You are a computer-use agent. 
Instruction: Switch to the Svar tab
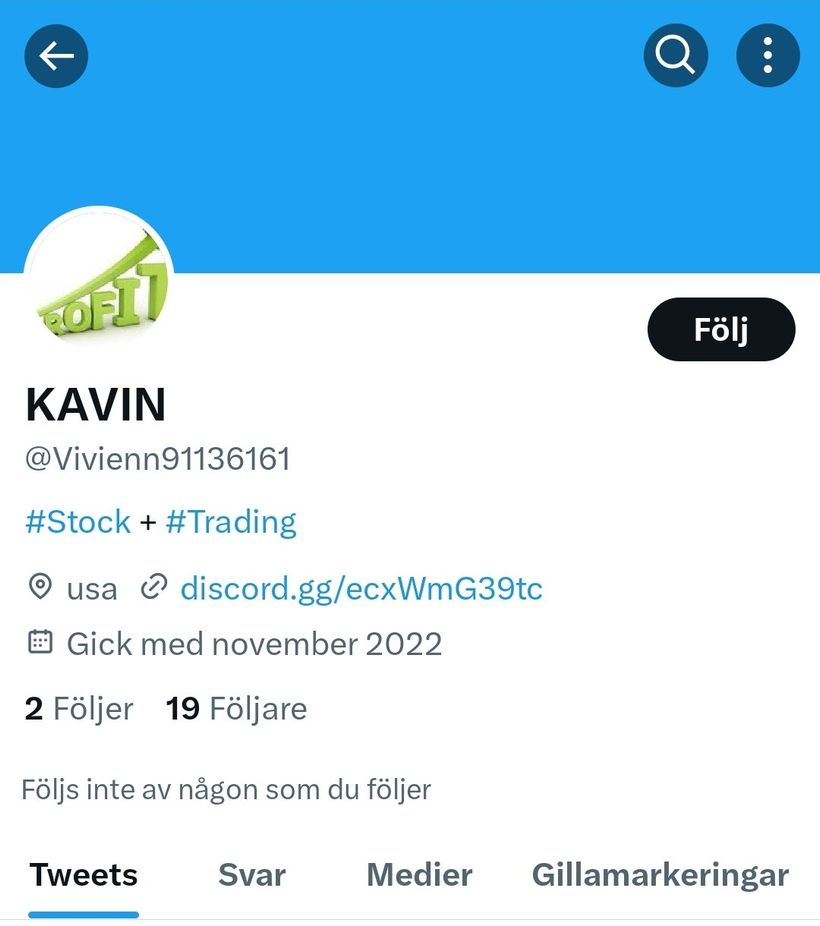click(x=252, y=875)
